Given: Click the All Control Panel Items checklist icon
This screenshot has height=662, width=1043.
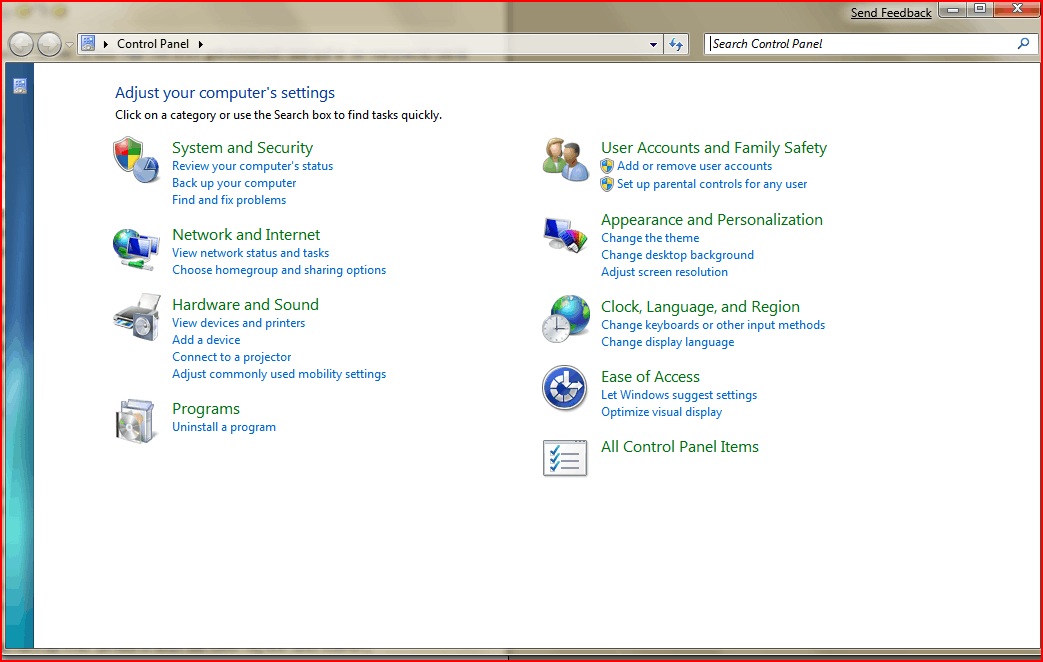Looking at the screenshot, I should pos(565,458).
